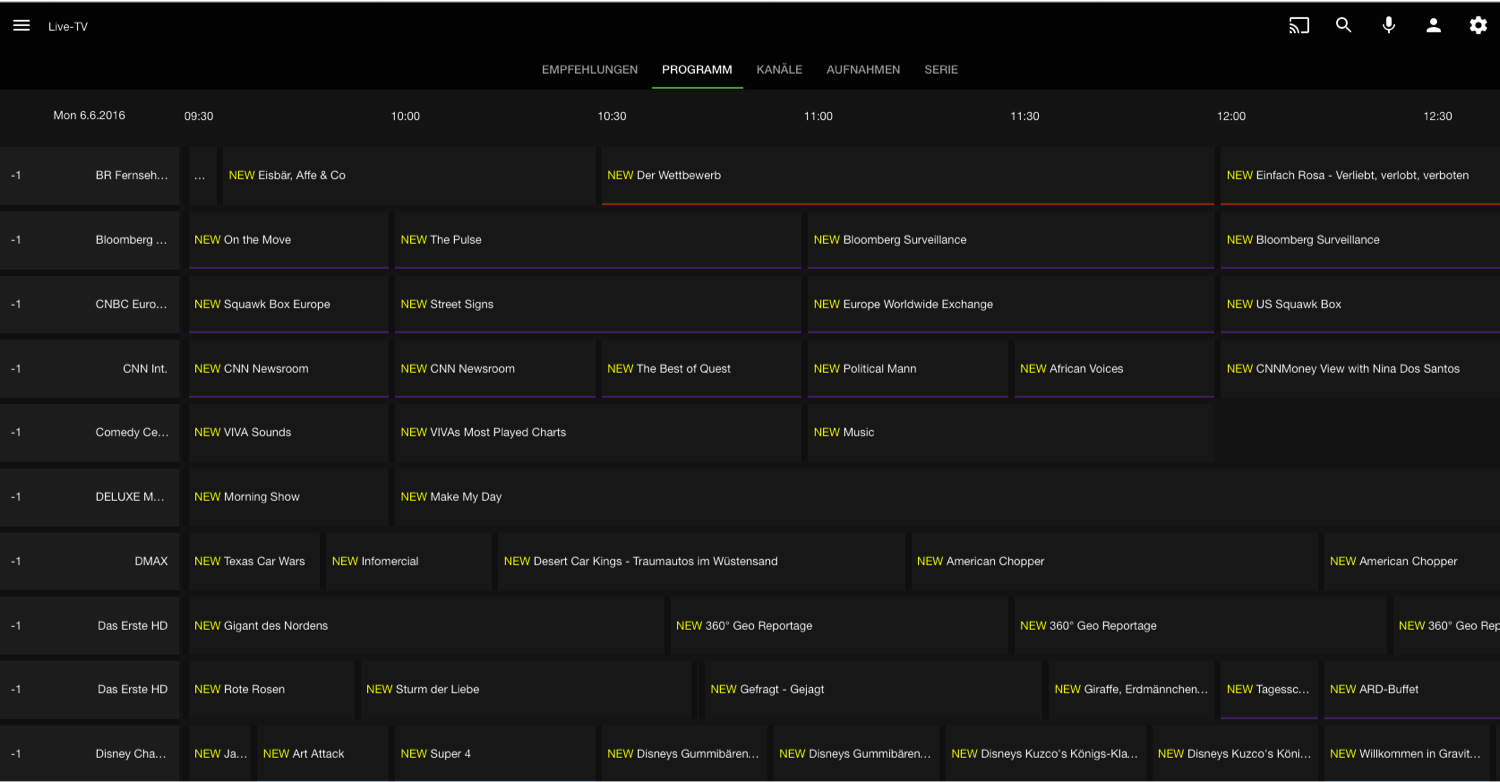
Task: Click the Infomercial program
Action: (409, 561)
